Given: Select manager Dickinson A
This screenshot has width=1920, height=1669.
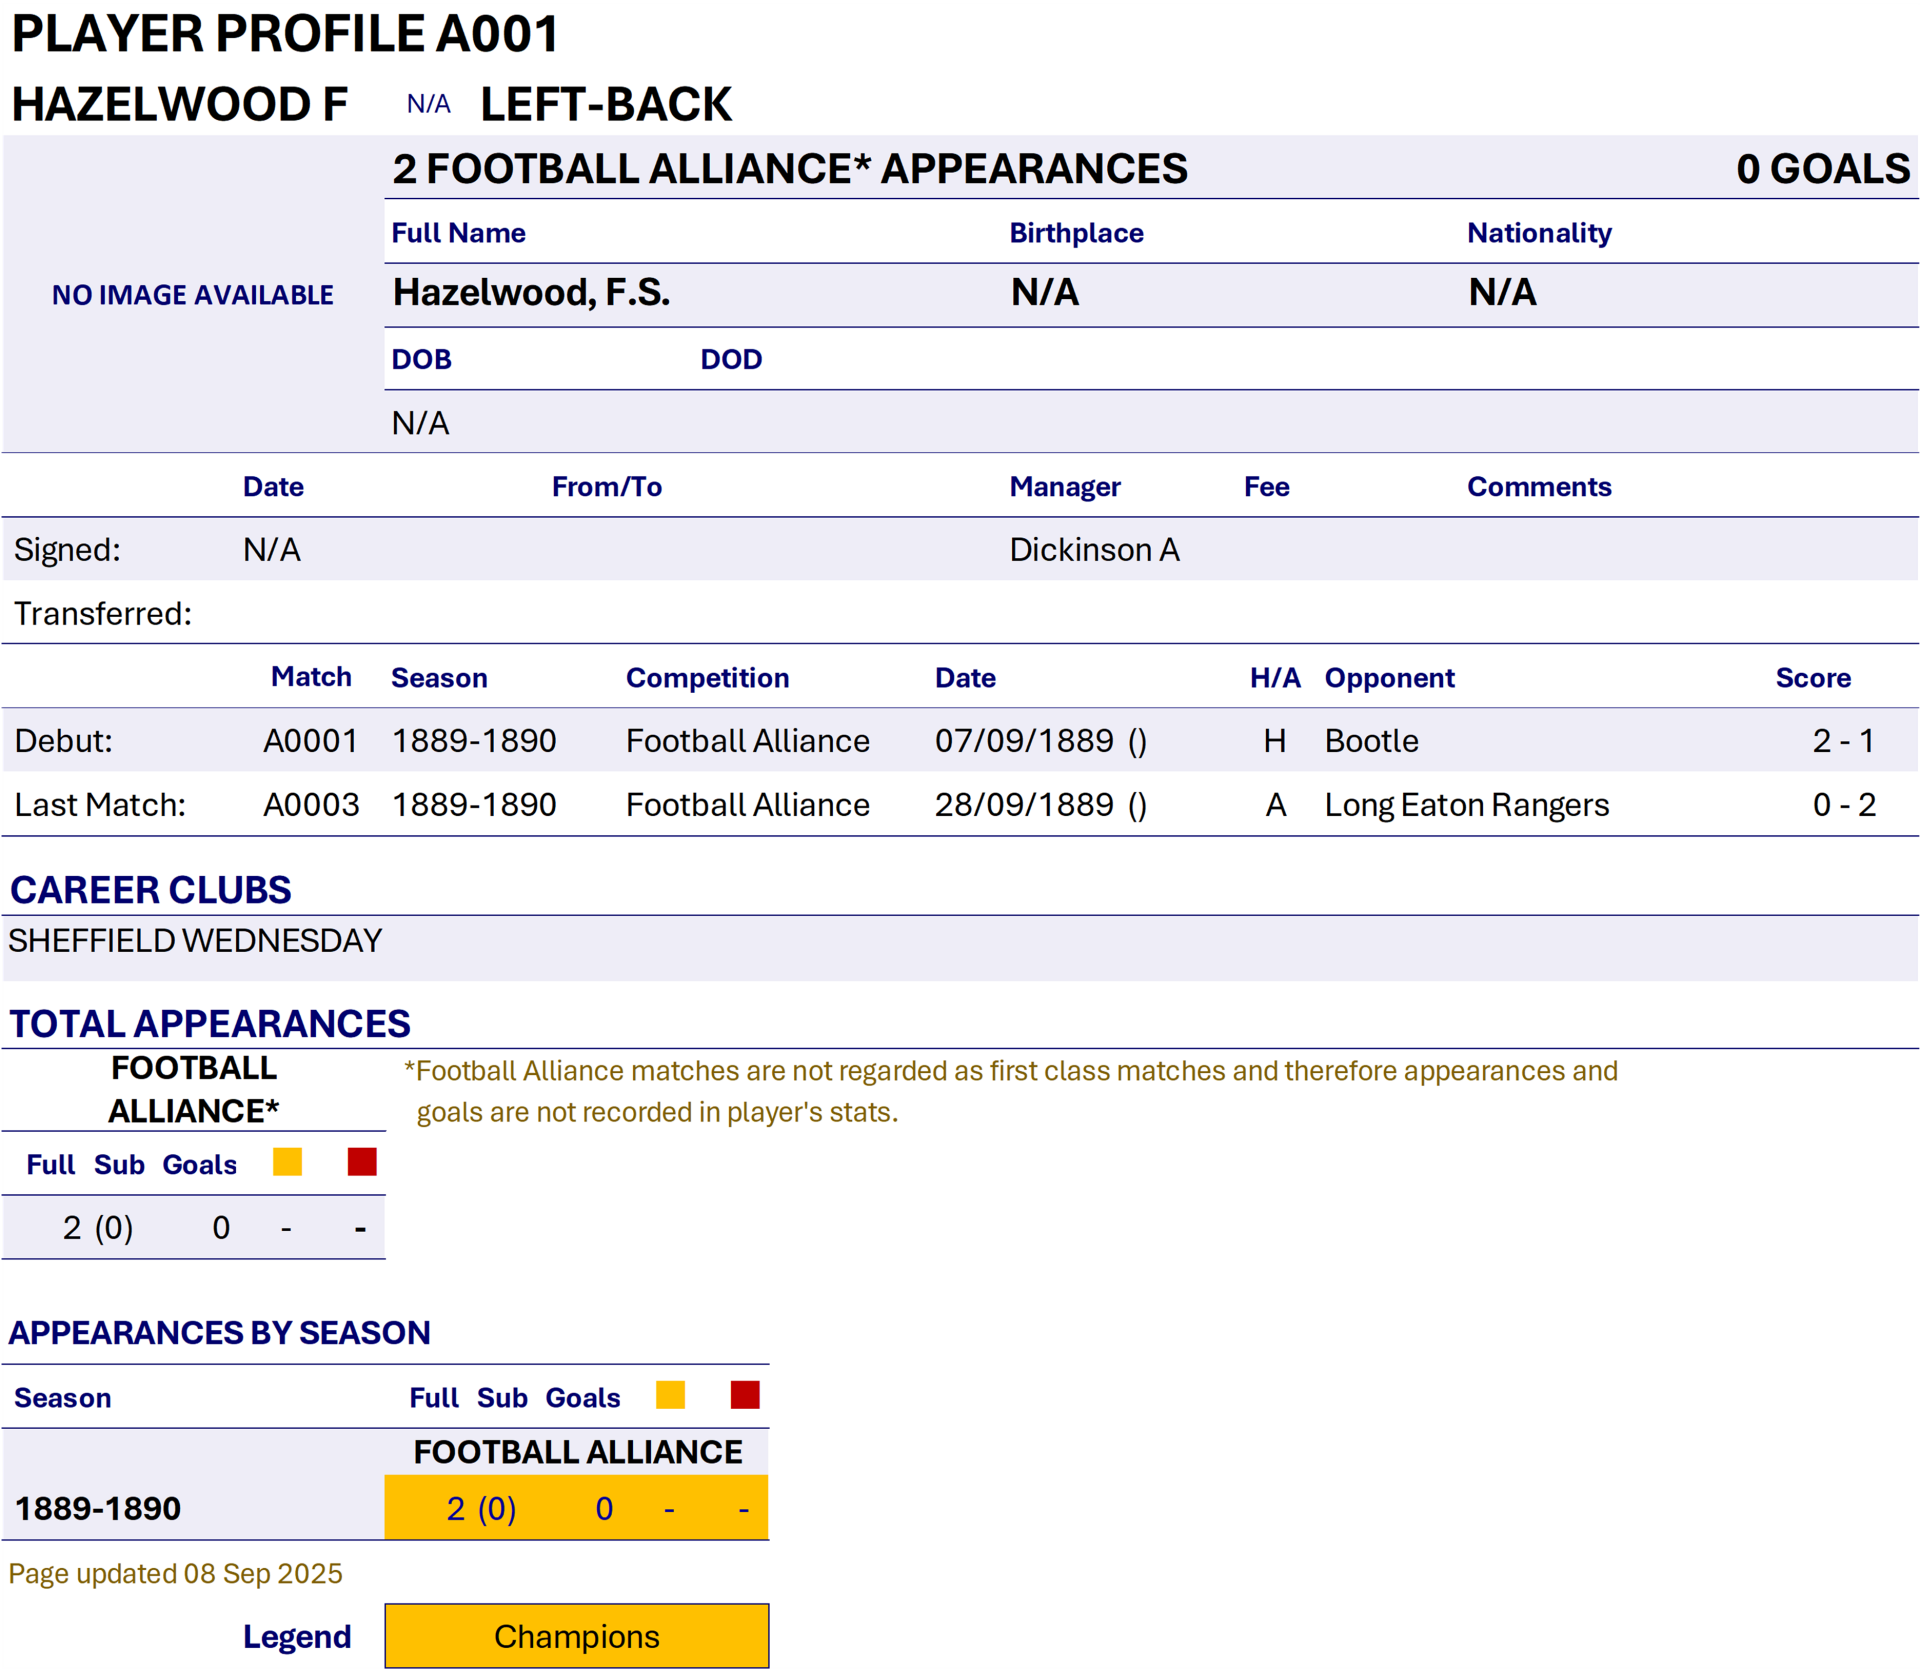Looking at the screenshot, I should 1094,550.
